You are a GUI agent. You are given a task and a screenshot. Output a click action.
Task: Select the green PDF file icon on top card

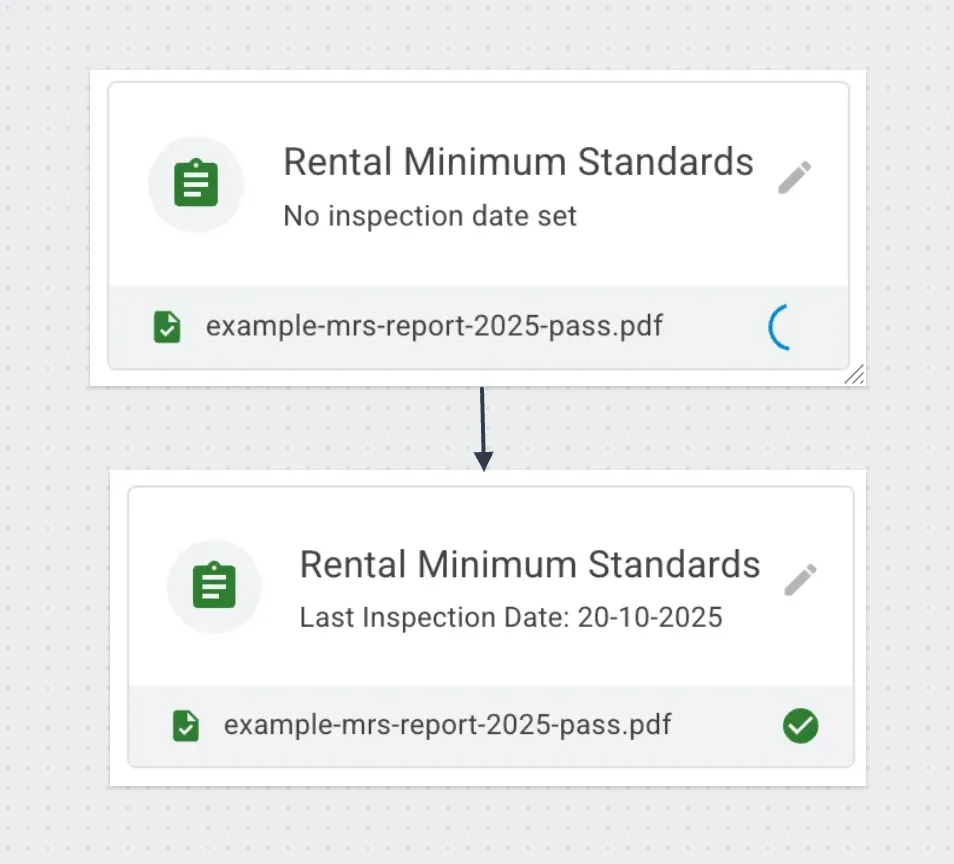(167, 326)
